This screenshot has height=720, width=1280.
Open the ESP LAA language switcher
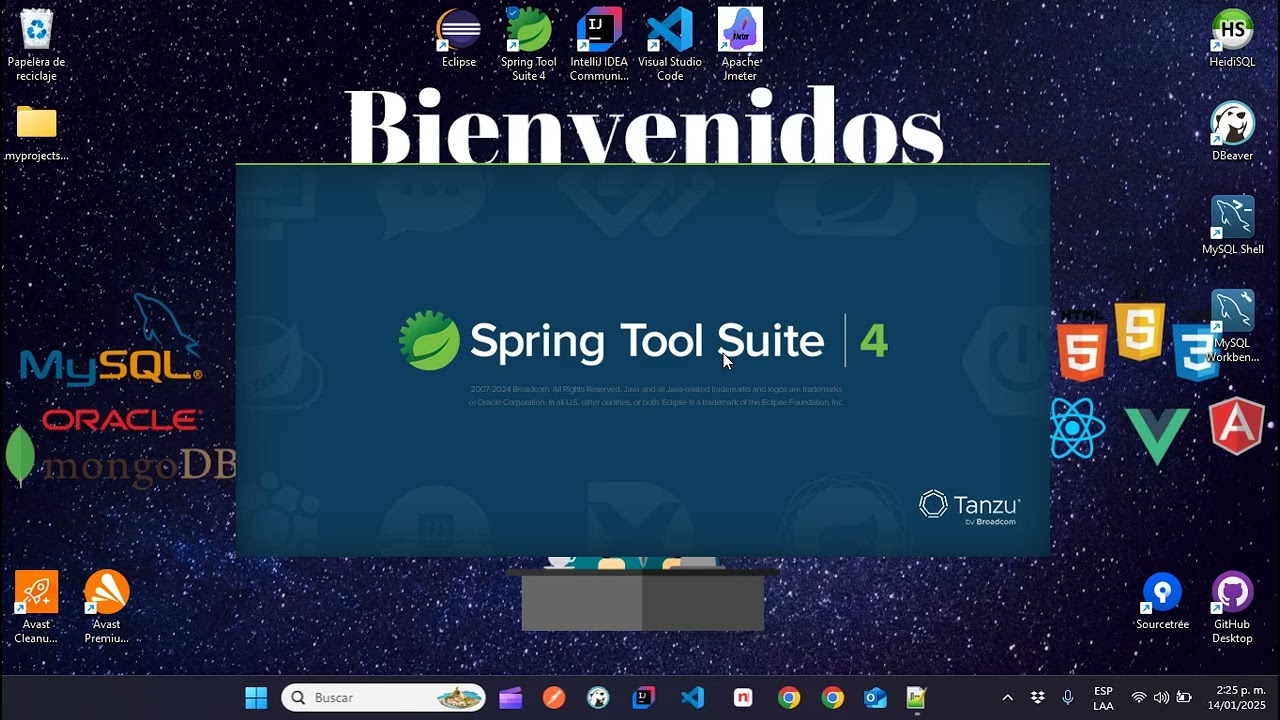[x=1103, y=698]
